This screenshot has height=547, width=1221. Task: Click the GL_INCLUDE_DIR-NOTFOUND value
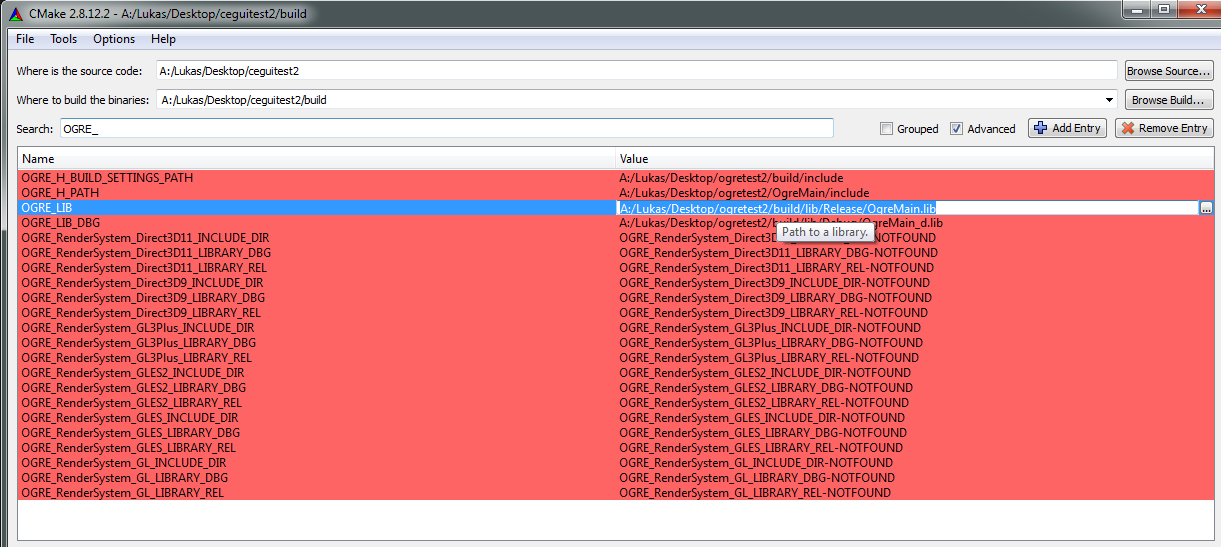[x=756, y=463]
